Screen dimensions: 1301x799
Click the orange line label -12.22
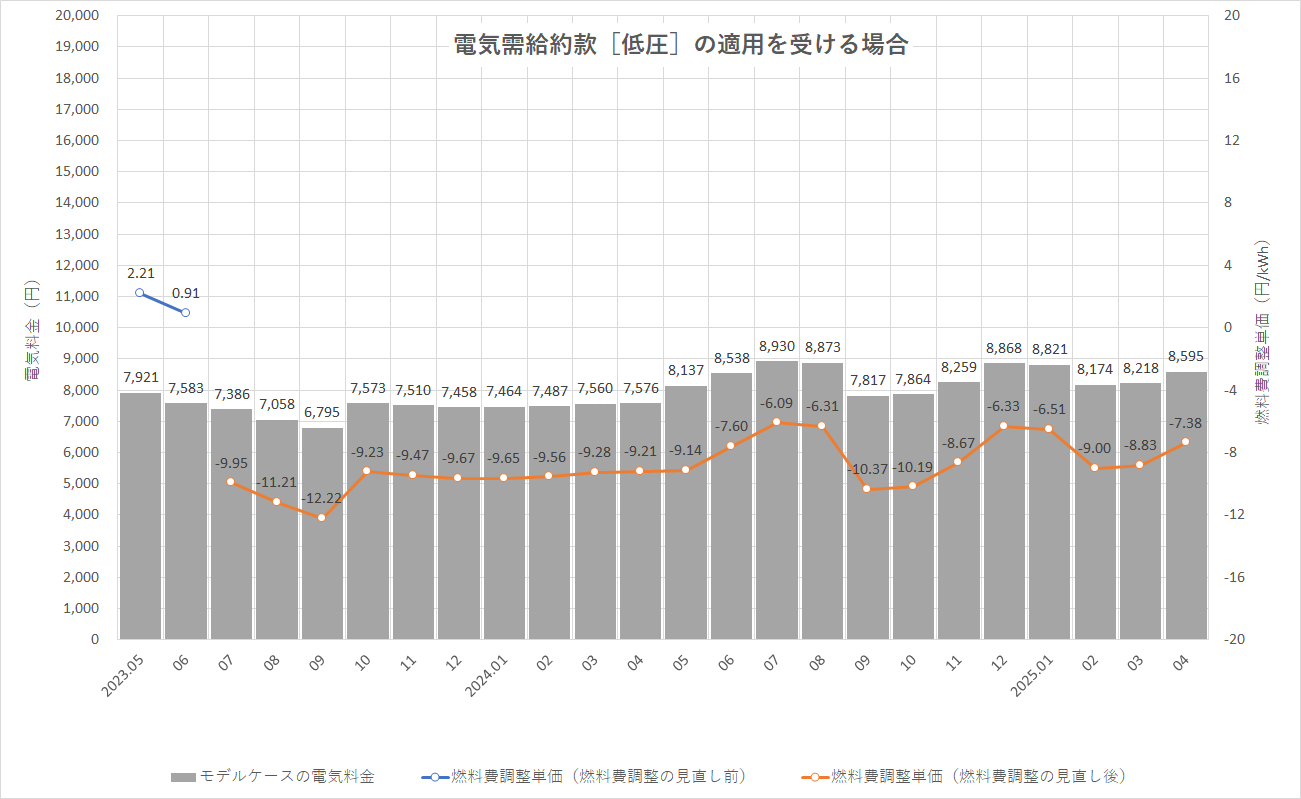pyautogui.click(x=322, y=498)
